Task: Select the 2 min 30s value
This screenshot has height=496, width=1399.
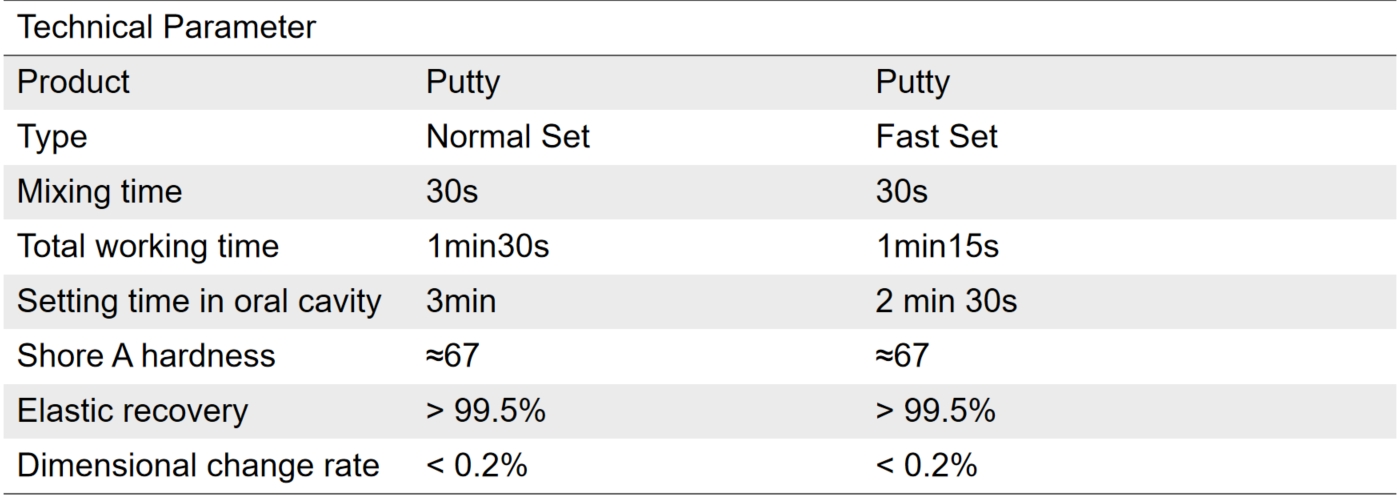Action: 947,301
